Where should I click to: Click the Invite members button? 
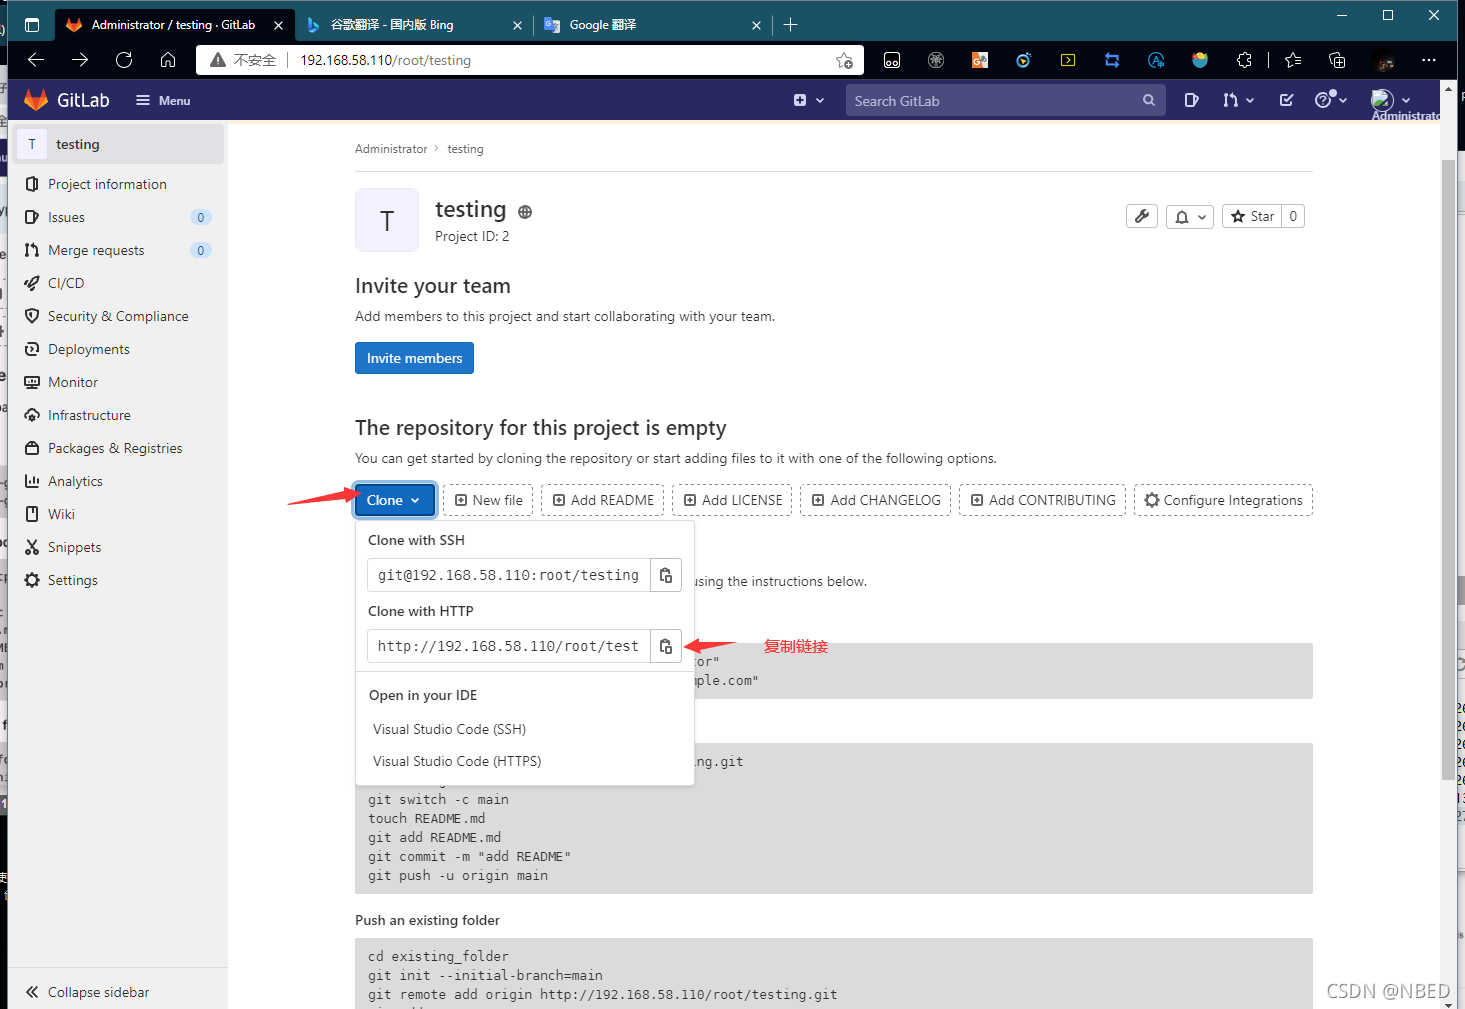click(x=414, y=357)
